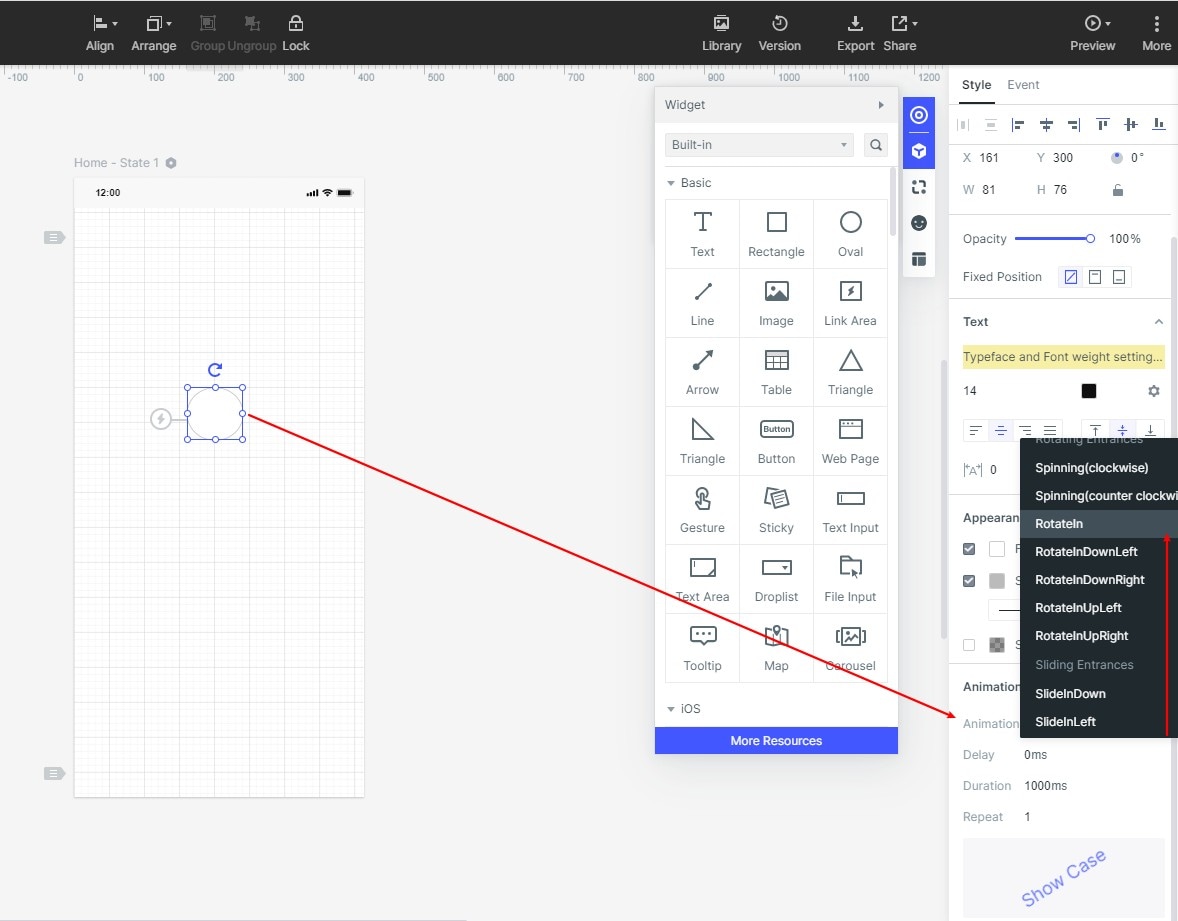Click the widget search magnifier icon
The height and width of the screenshot is (921, 1178).
point(875,145)
